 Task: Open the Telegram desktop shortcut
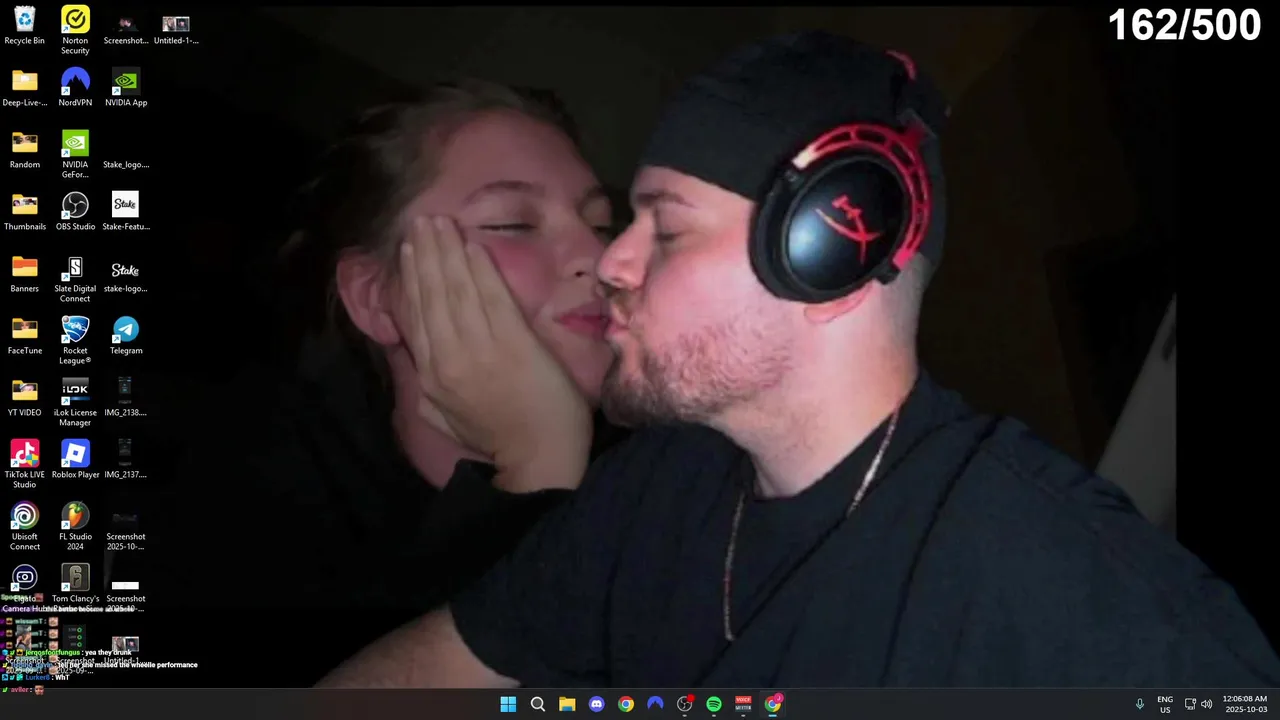pyautogui.click(x=125, y=336)
